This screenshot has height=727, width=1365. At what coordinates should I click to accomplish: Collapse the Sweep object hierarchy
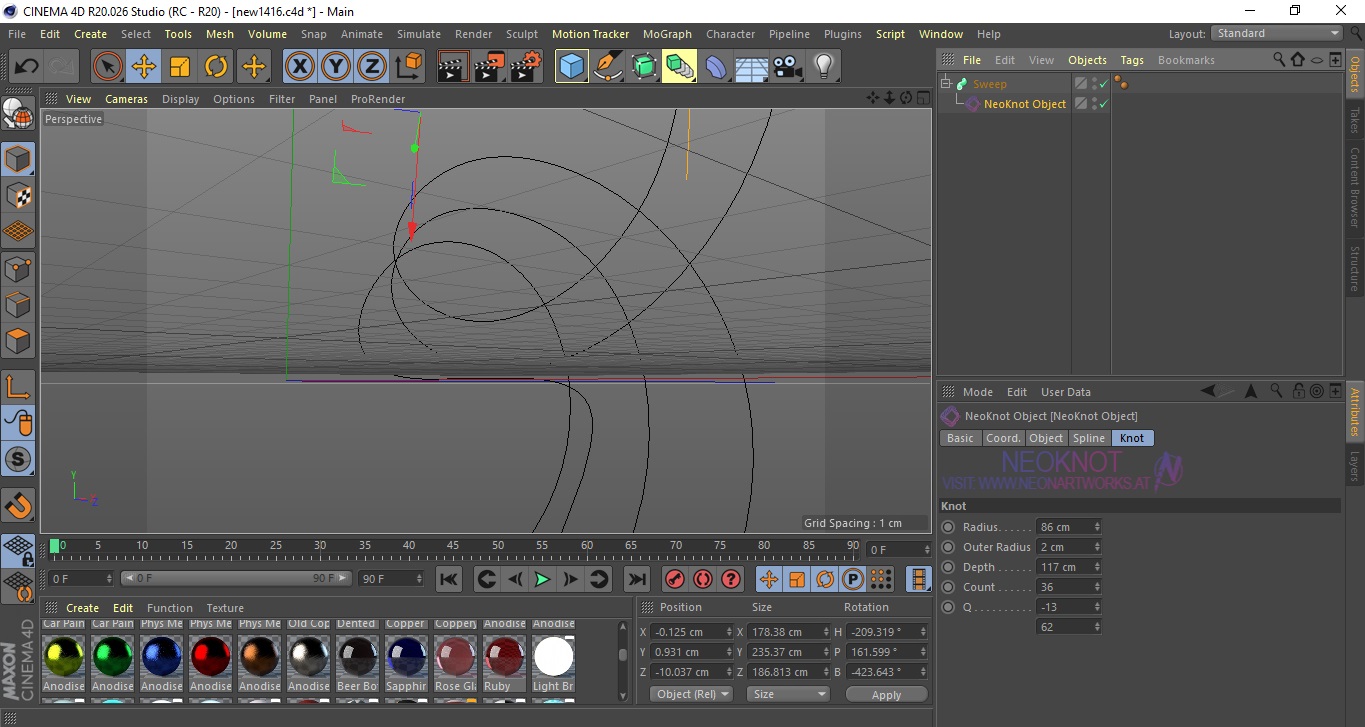pyautogui.click(x=946, y=84)
